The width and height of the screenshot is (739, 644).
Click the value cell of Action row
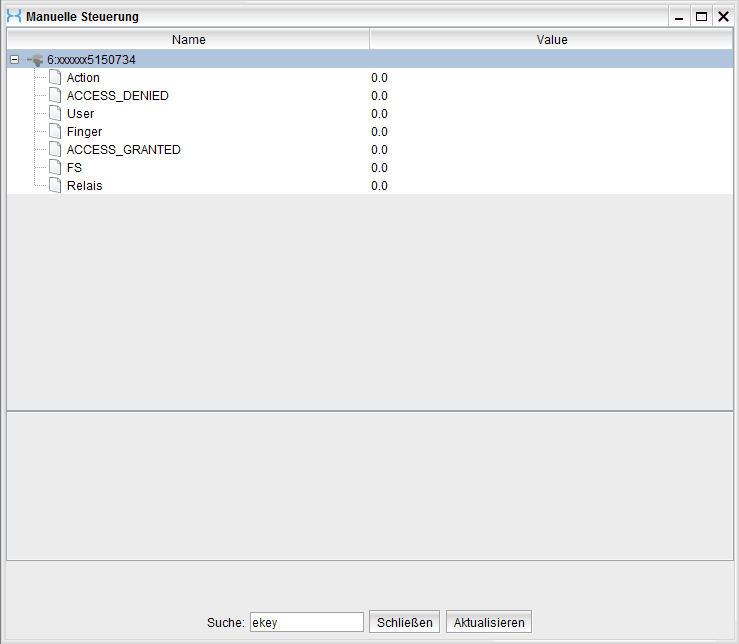[379, 78]
